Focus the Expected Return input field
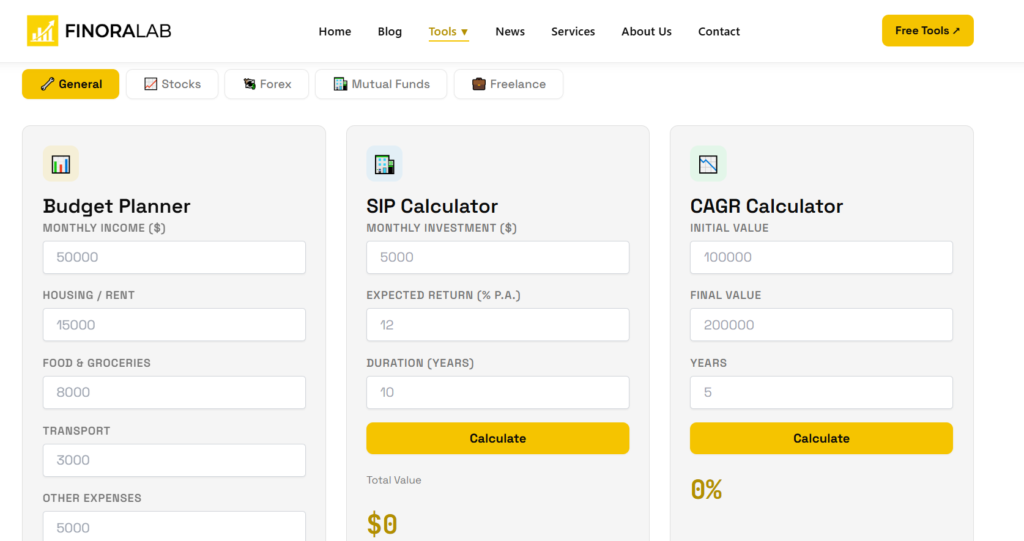The image size is (1024, 541). click(498, 325)
